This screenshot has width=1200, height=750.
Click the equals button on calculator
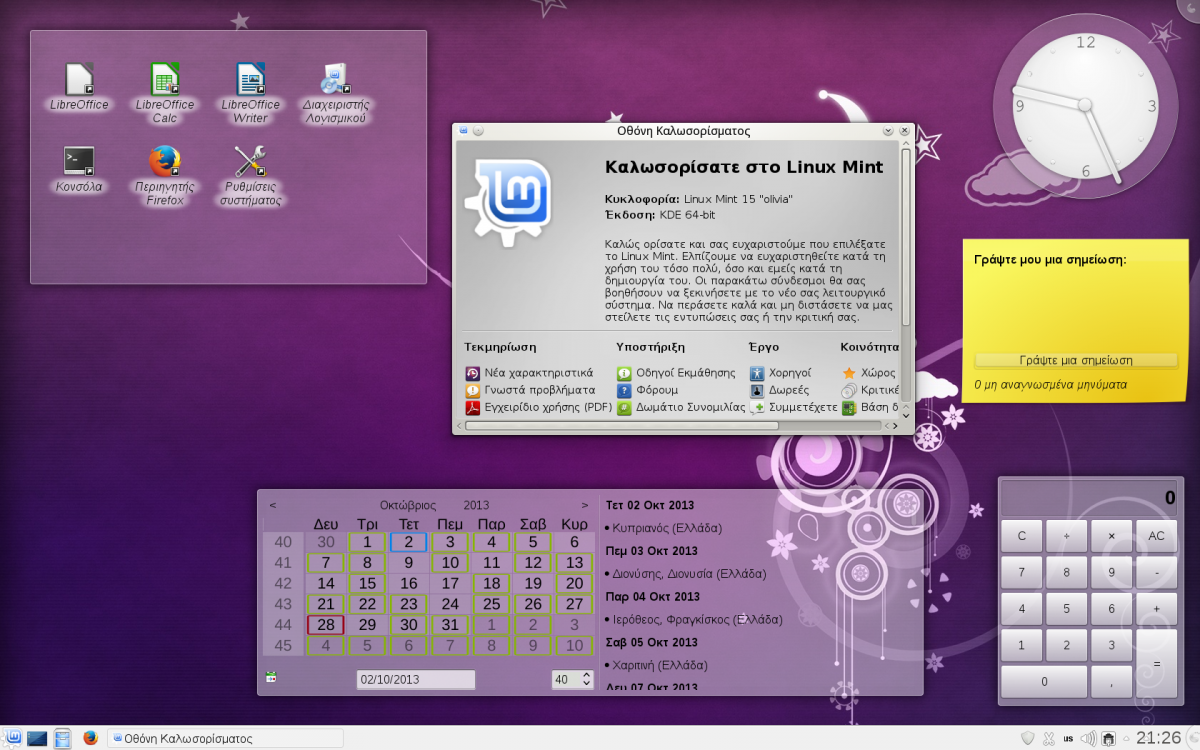pos(1156,663)
